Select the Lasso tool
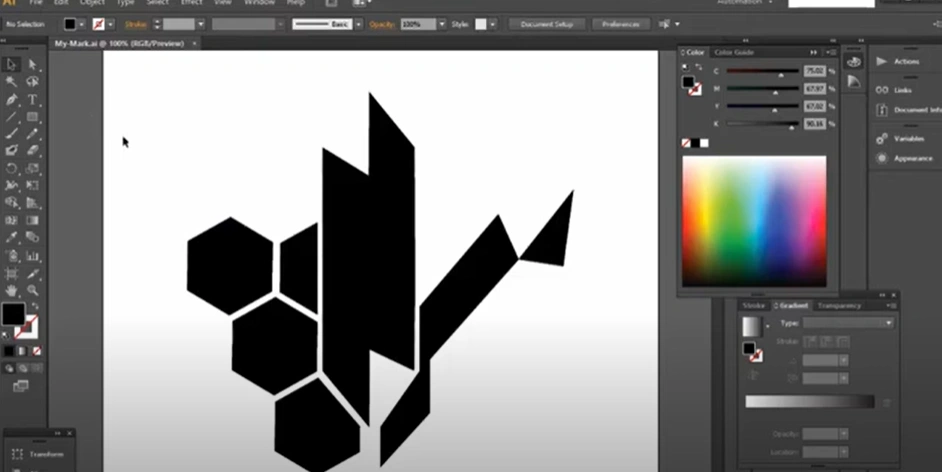Screen dimensions: 942x472 coord(32,82)
